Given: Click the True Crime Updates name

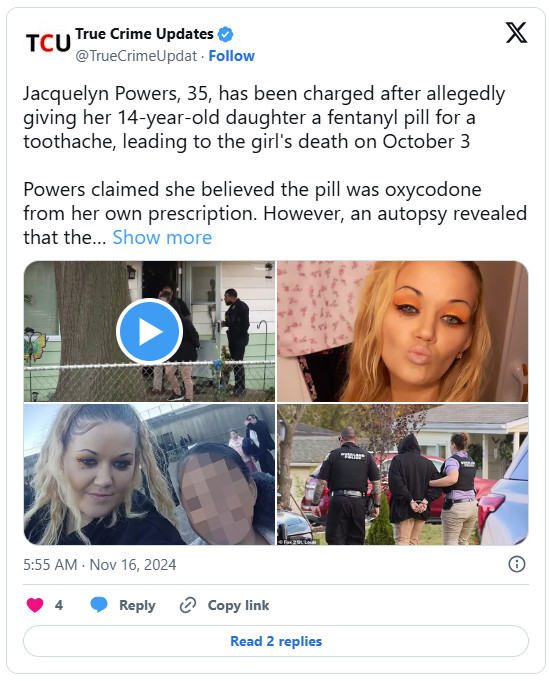Looking at the screenshot, I should coord(144,34).
